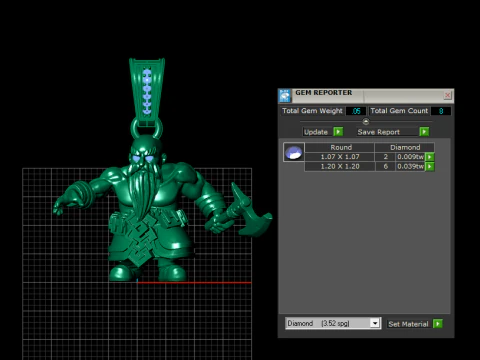Close the Gem Reporter panel
480x360 pixels.
pyautogui.click(x=448, y=96)
